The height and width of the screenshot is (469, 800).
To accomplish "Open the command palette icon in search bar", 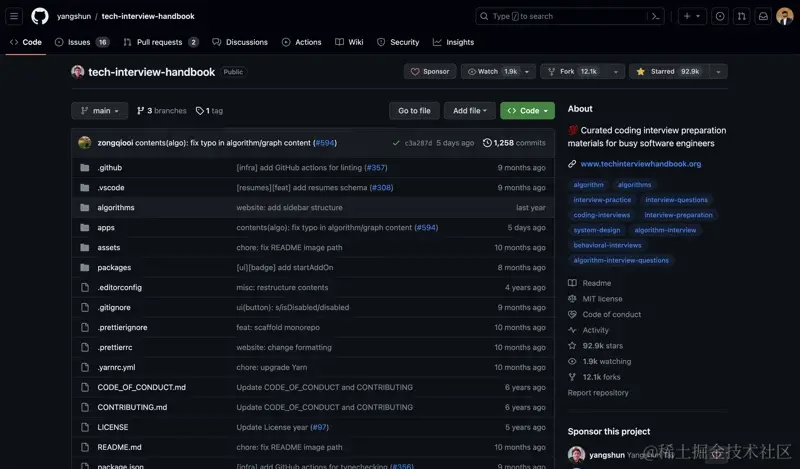I will pos(656,16).
